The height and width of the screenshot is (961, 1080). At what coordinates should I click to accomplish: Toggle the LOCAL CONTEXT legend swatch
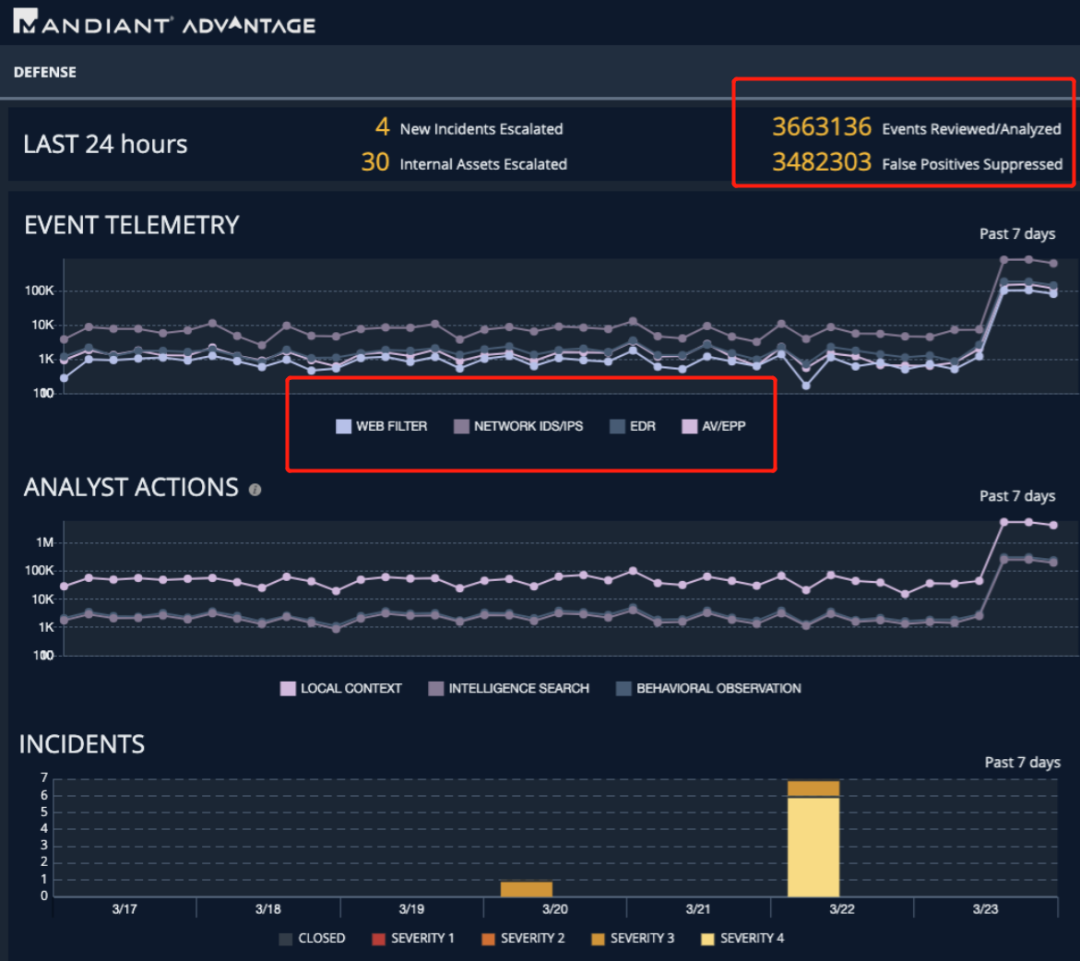pos(288,688)
